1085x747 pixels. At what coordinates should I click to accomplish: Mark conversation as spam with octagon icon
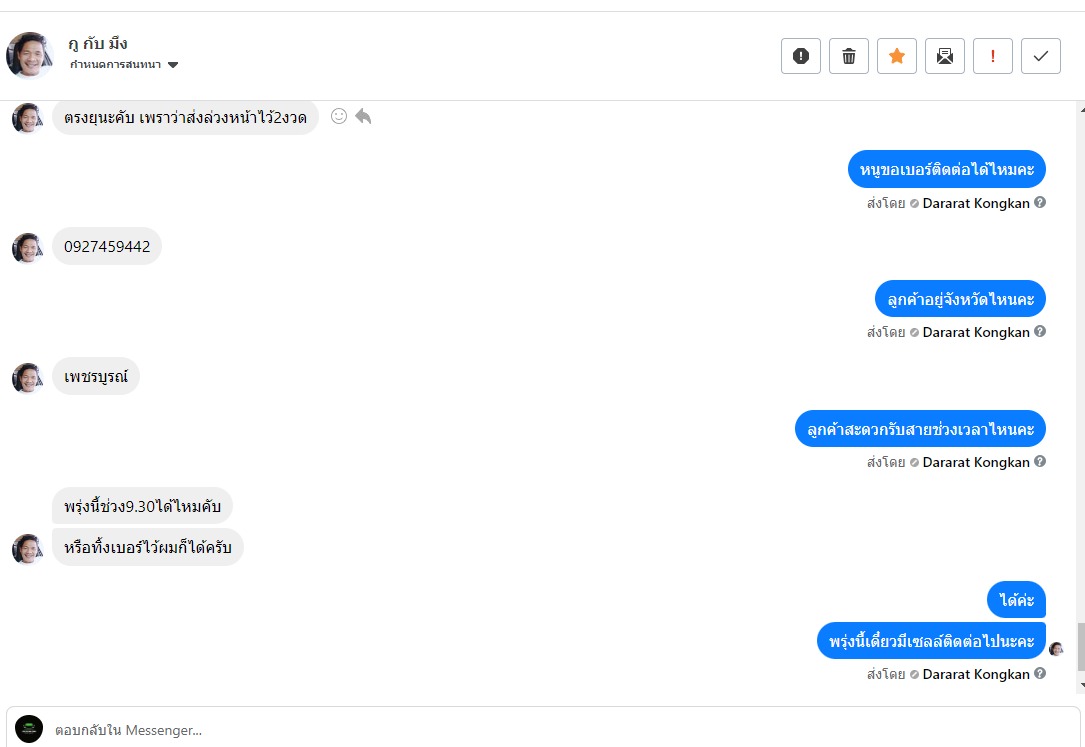[800, 56]
